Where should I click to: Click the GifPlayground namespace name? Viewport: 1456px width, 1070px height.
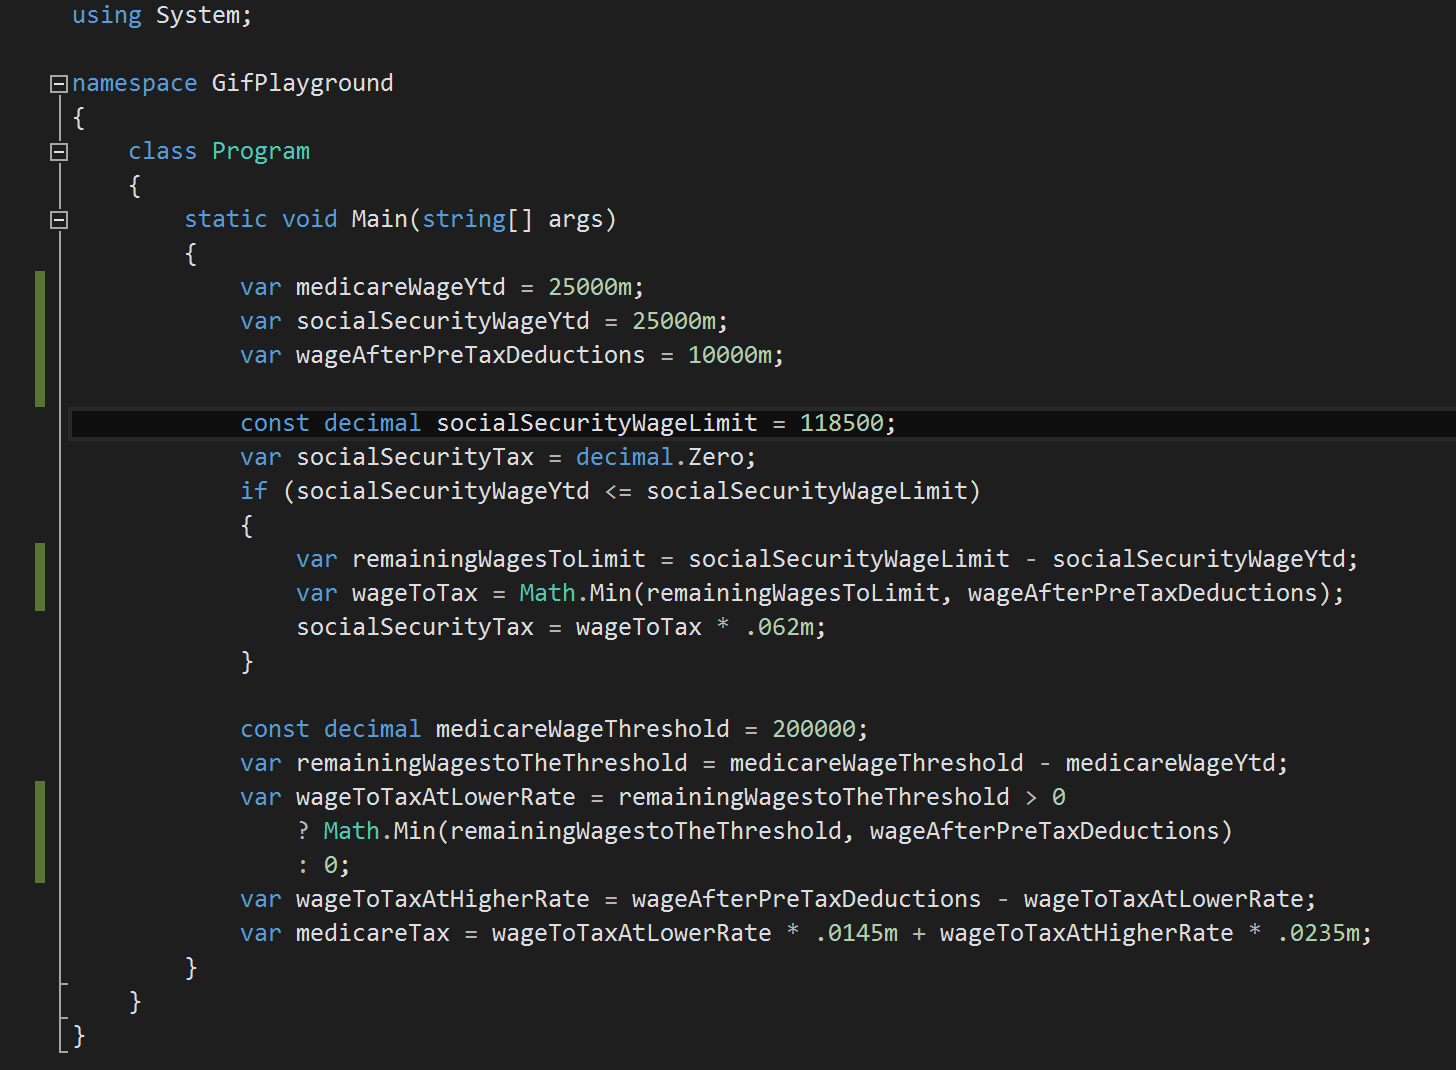pos(302,83)
